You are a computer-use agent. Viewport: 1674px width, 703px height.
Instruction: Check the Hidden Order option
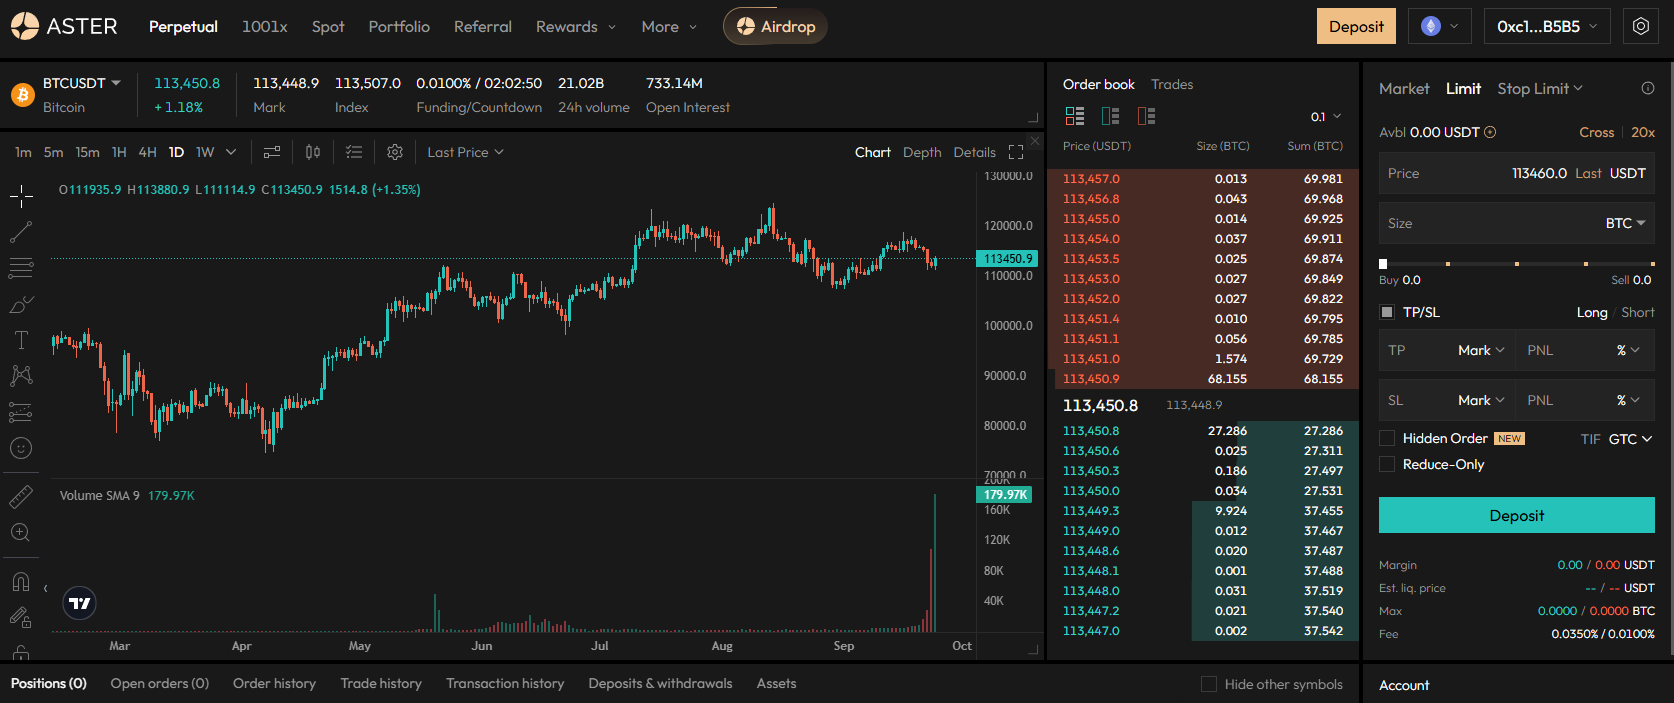pos(1387,438)
